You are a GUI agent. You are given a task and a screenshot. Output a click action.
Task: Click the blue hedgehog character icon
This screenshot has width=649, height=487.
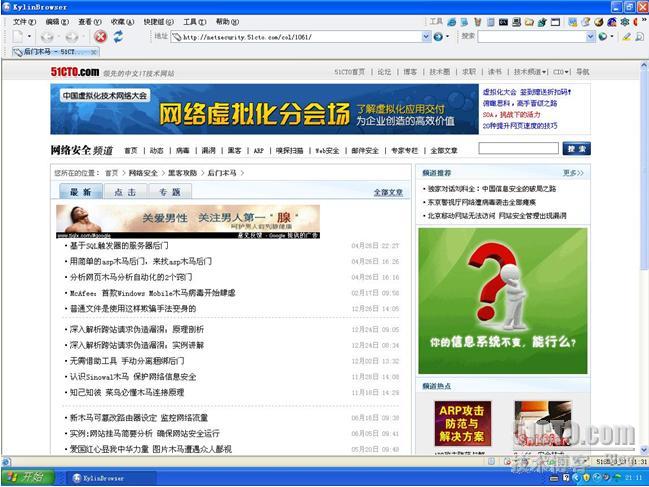[x=612, y=22]
